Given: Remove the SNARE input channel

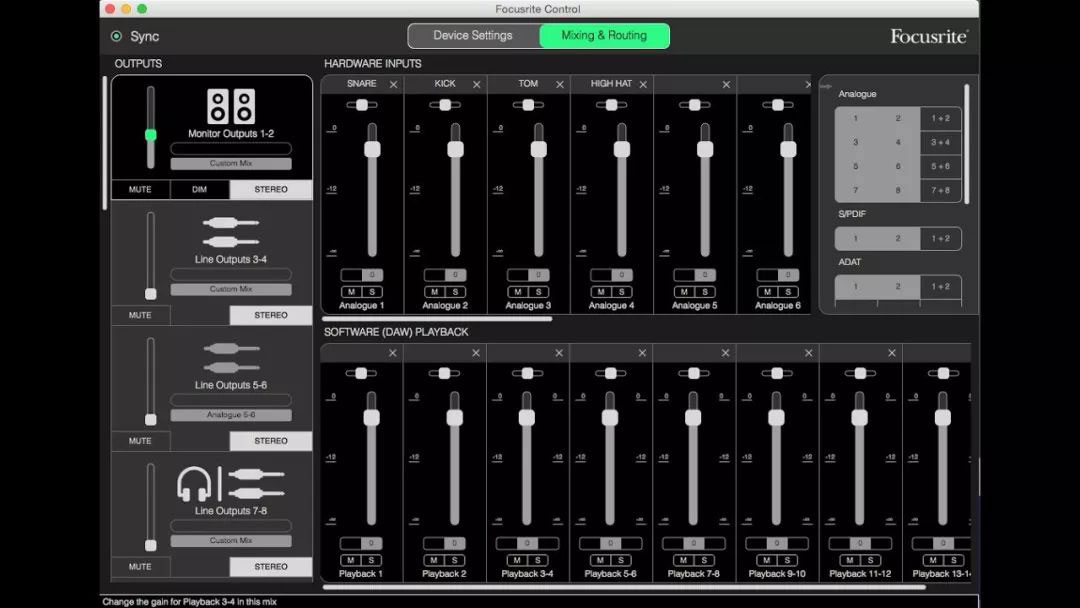Looking at the screenshot, I should click(x=392, y=84).
